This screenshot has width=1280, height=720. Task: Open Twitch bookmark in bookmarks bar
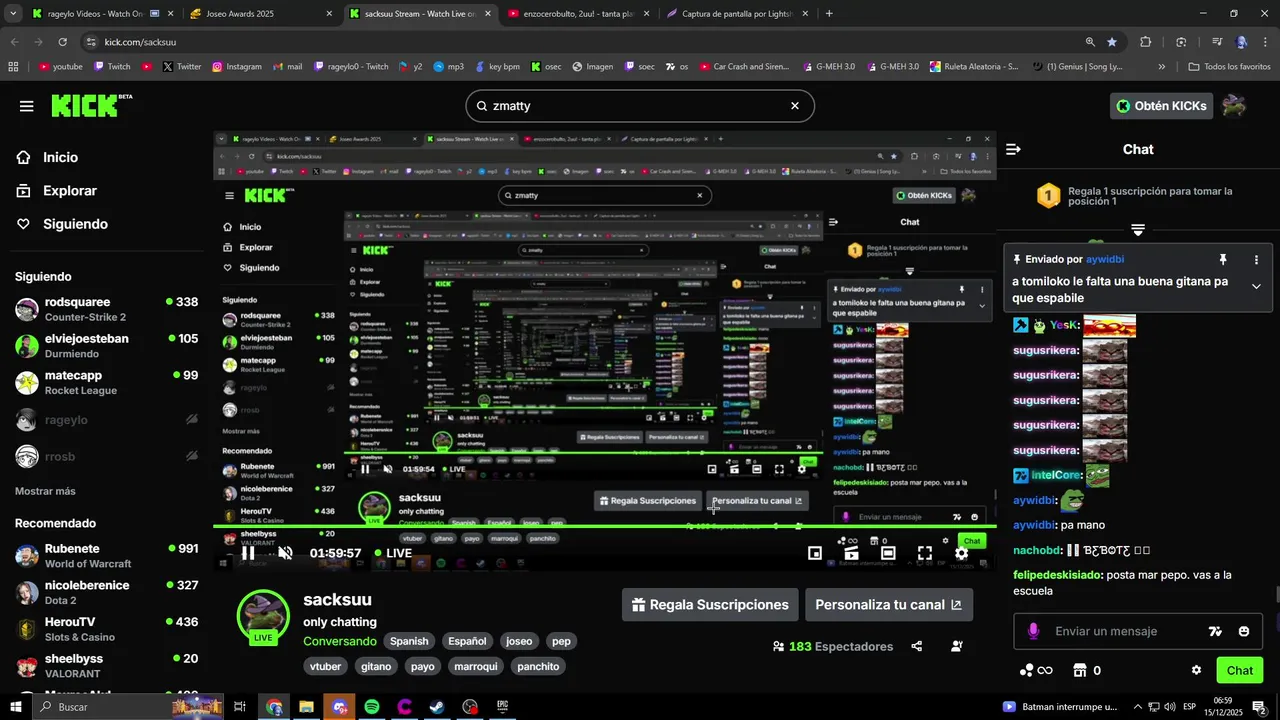click(112, 67)
